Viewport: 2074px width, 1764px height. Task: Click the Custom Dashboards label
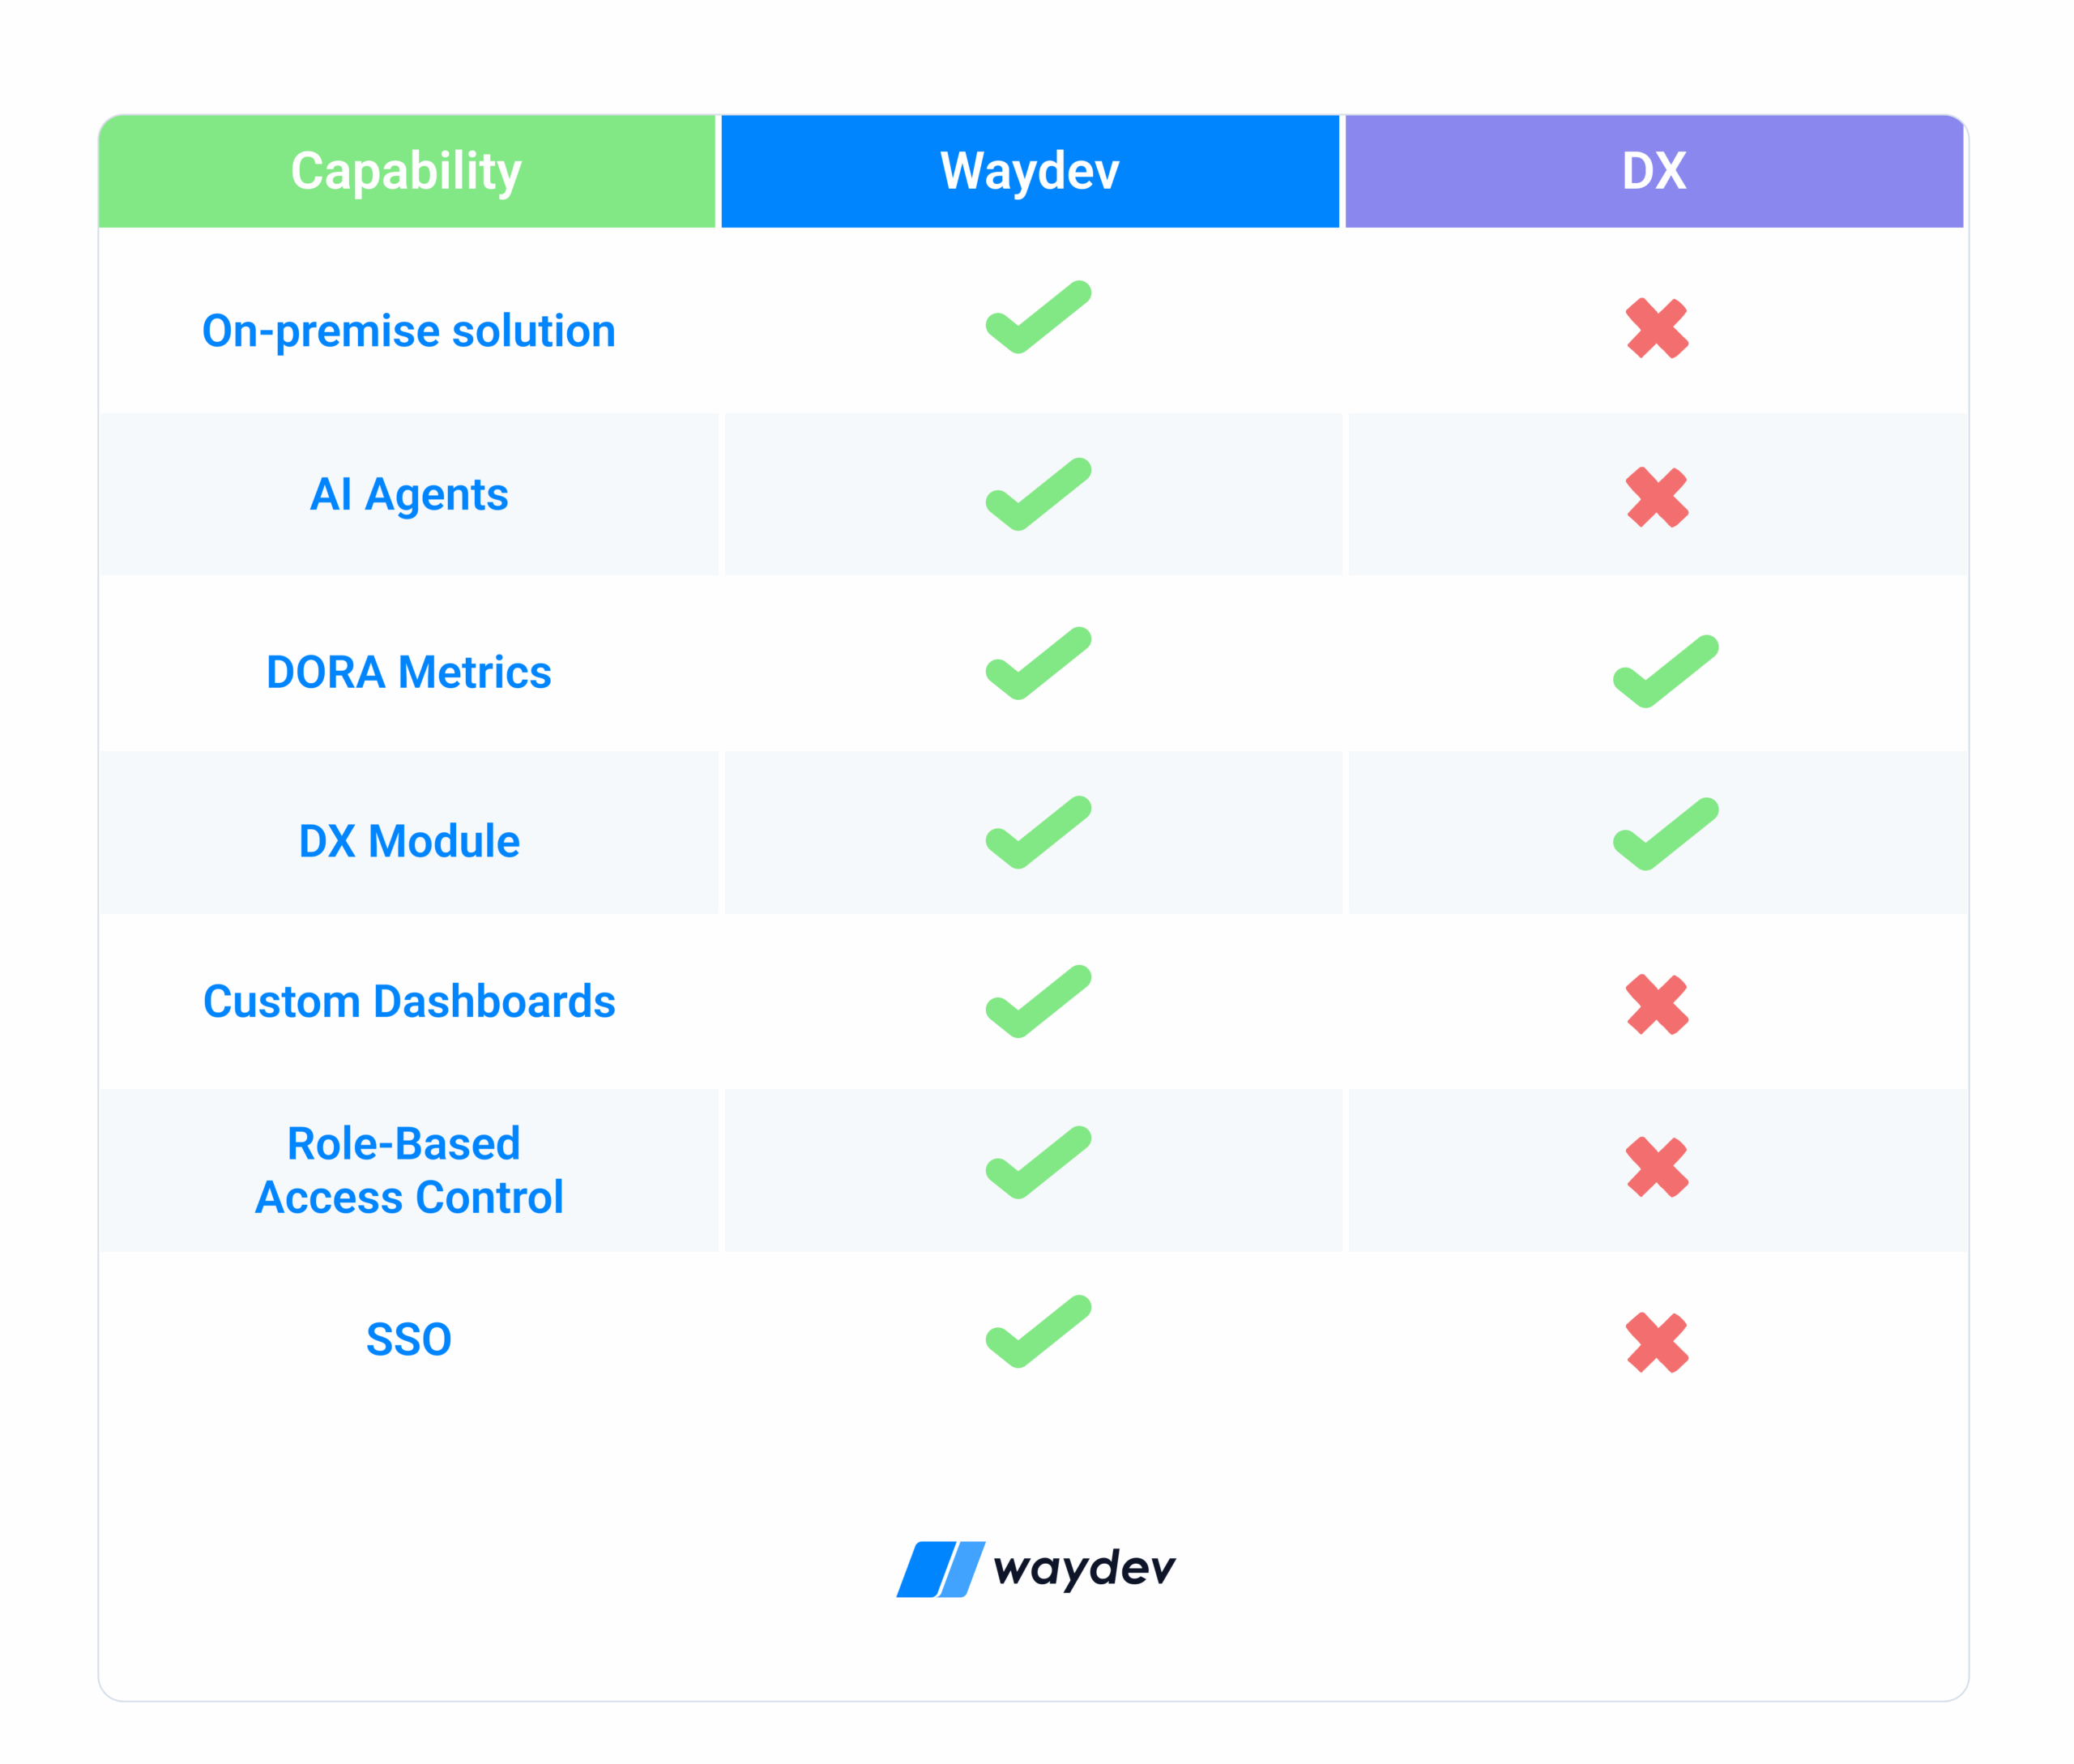409,1001
